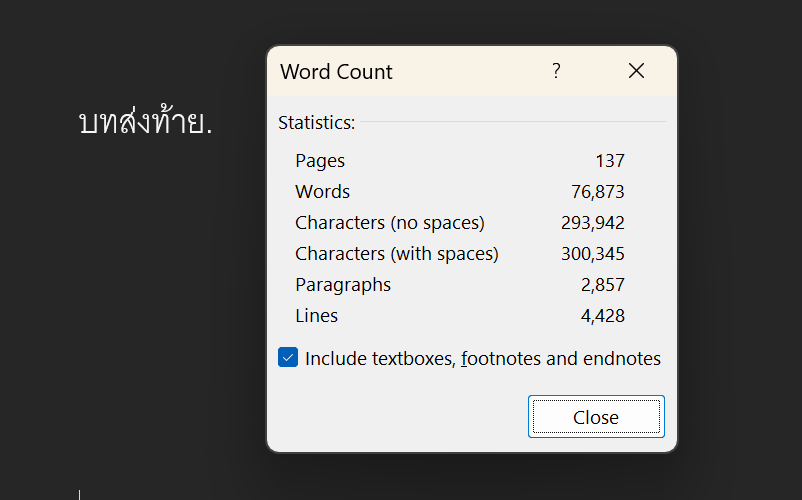Click the value 300,345 for characters

tap(593, 254)
